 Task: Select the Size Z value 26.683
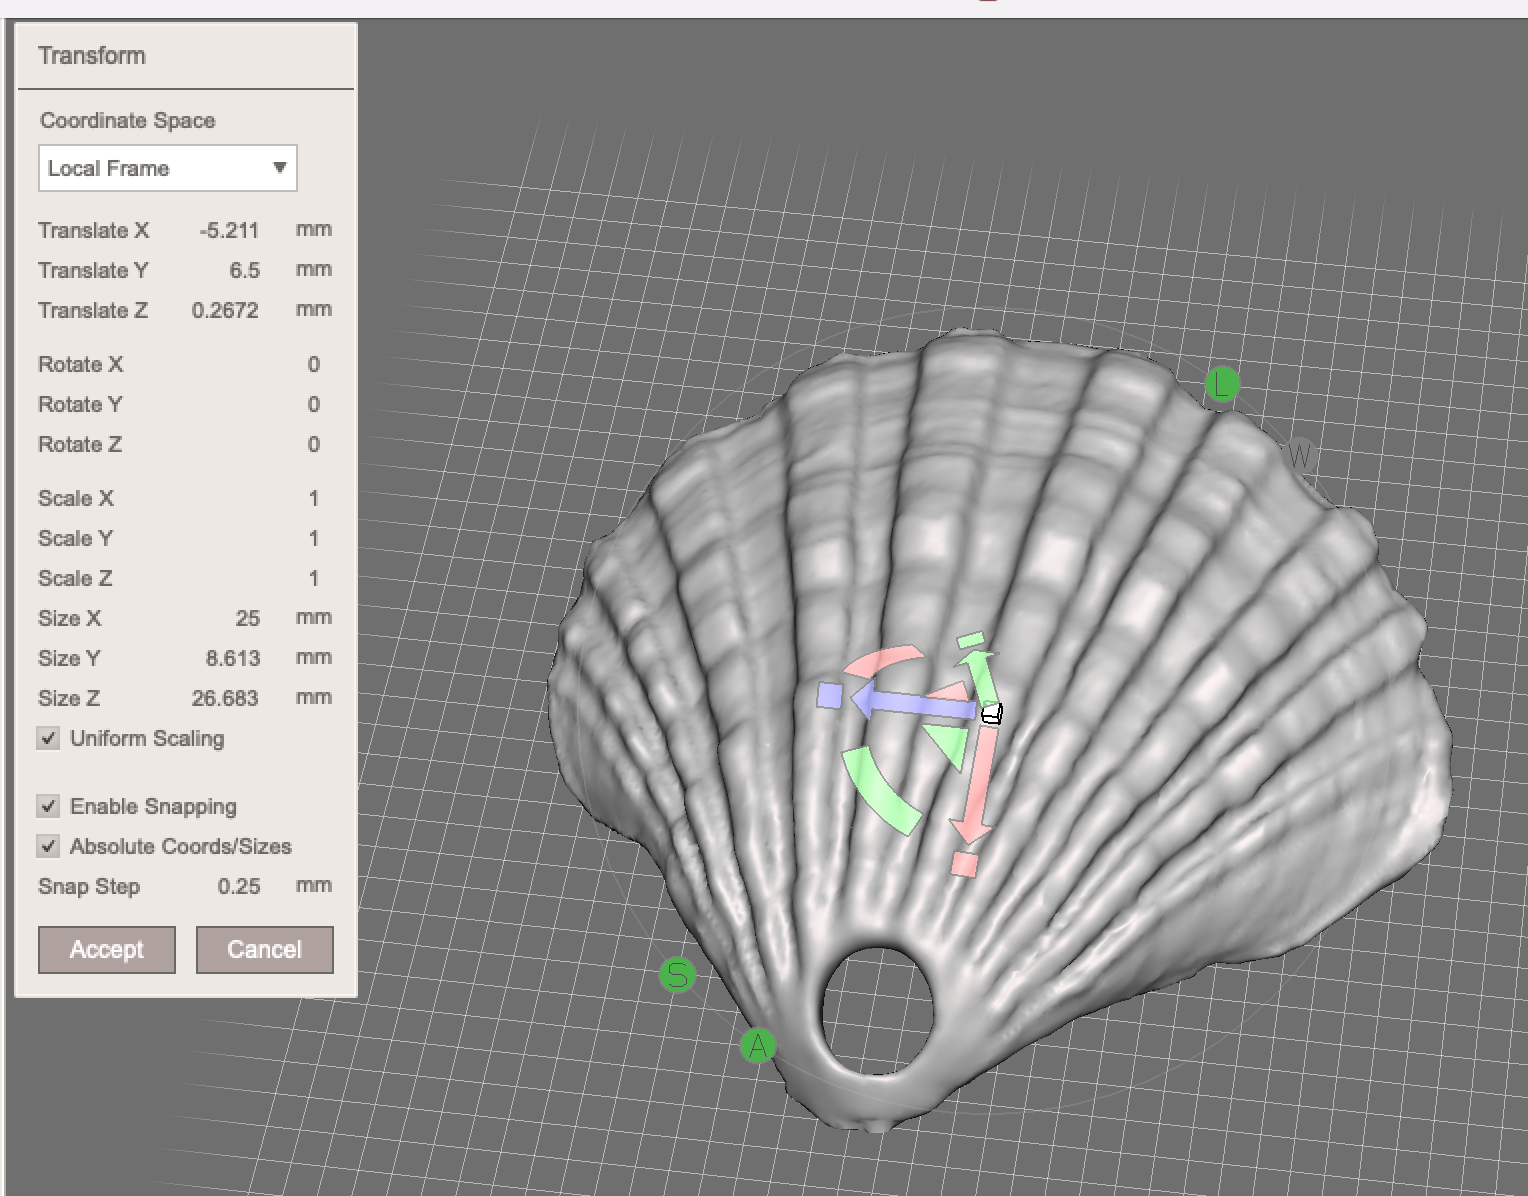tap(225, 698)
